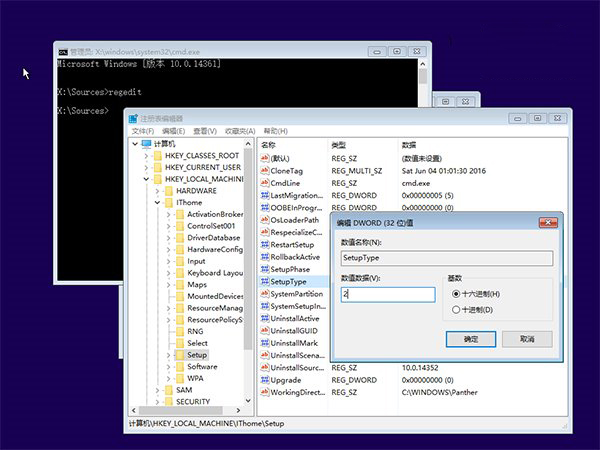Screen dimensions: 600x450
Task: Click the Registry Editor title bar icon
Action: [133, 118]
